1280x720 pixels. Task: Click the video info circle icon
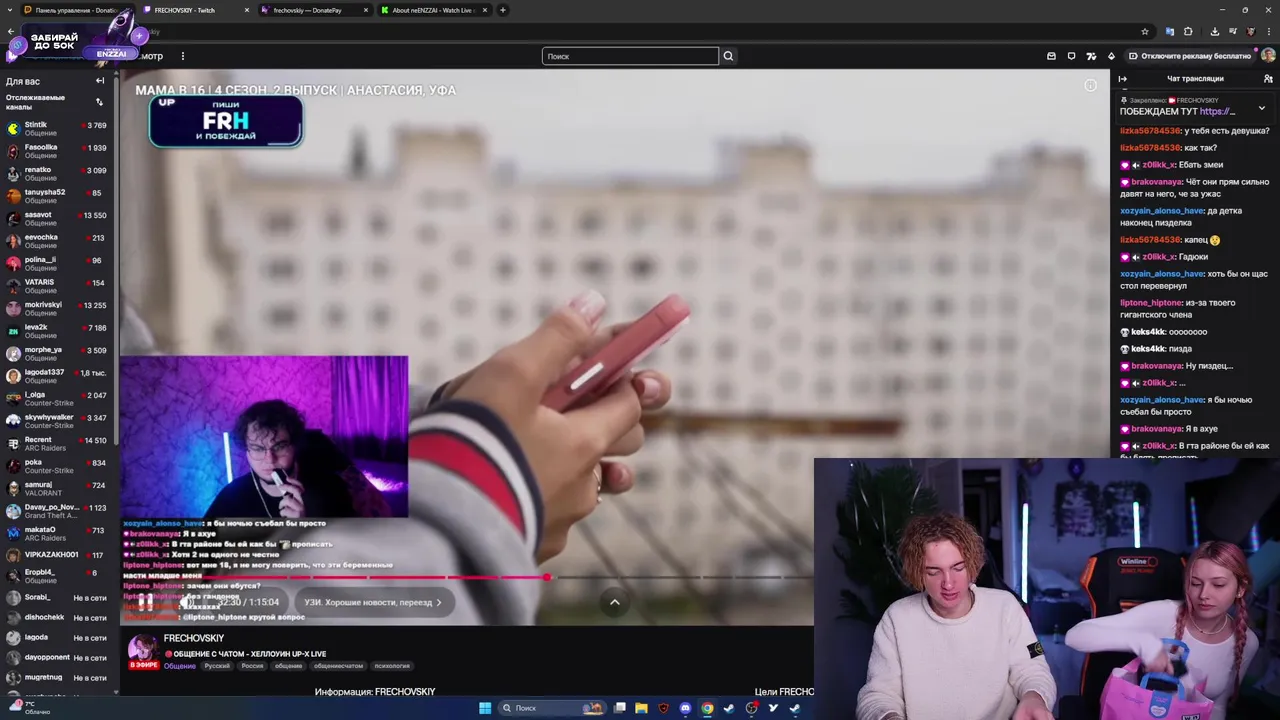(x=1090, y=85)
